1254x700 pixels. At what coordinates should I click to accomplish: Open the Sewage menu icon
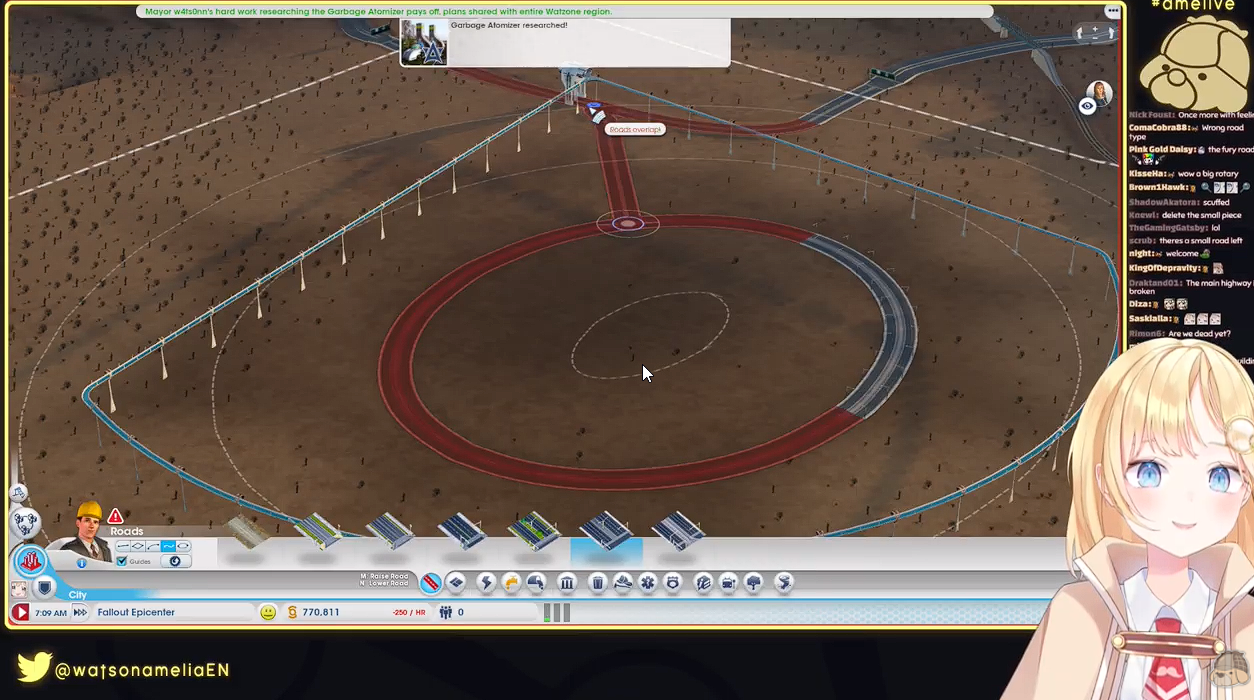(x=536, y=582)
